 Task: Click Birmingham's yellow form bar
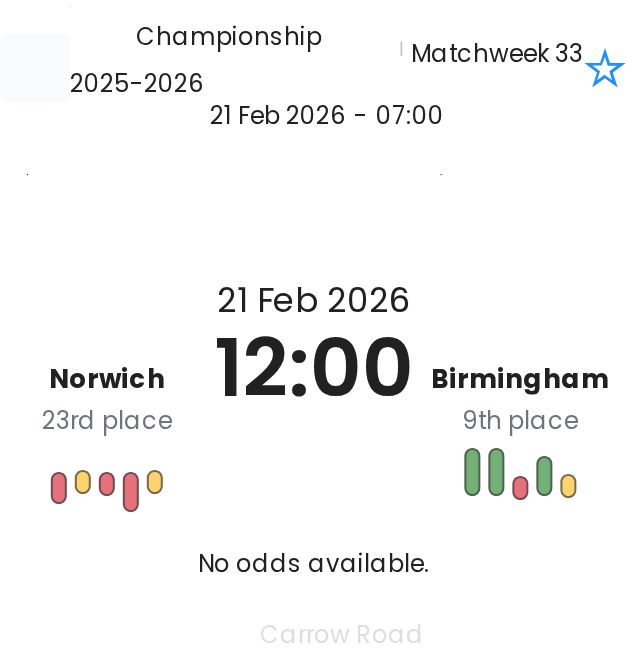568,486
